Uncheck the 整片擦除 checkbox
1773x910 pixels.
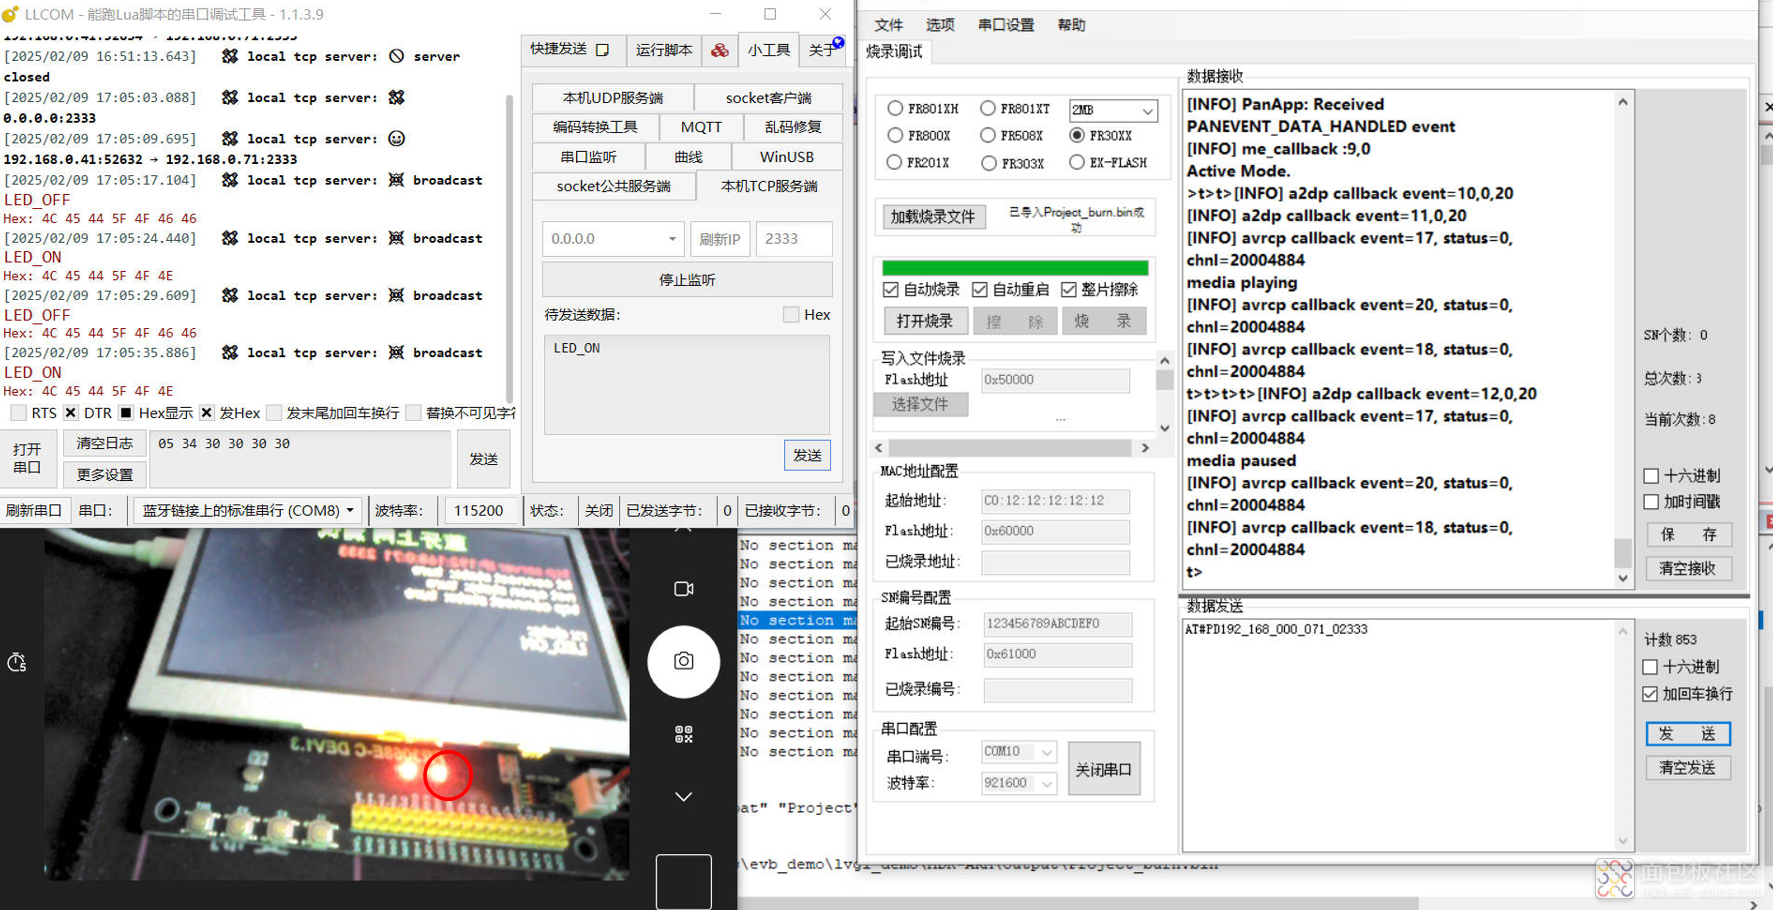pos(1069,290)
